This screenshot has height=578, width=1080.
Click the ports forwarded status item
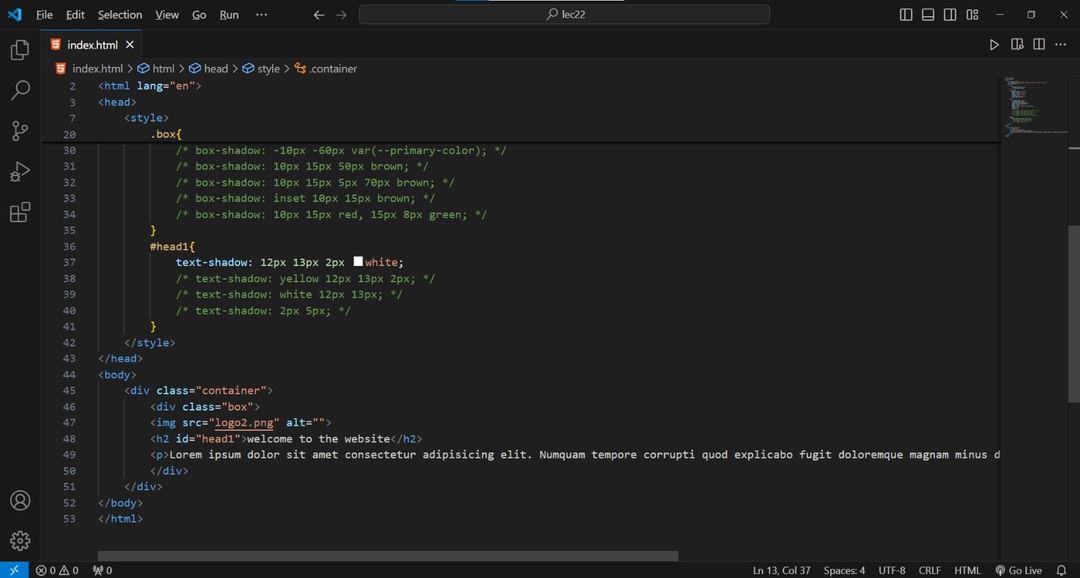tap(102, 570)
